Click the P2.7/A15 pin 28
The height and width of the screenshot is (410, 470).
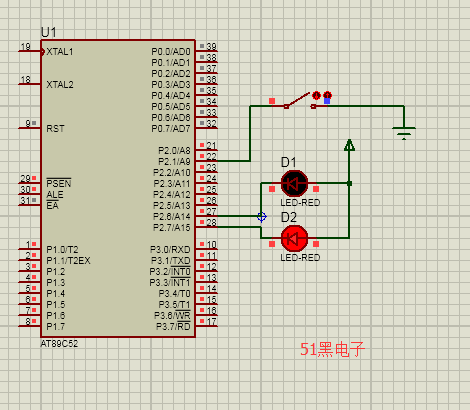point(206,226)
